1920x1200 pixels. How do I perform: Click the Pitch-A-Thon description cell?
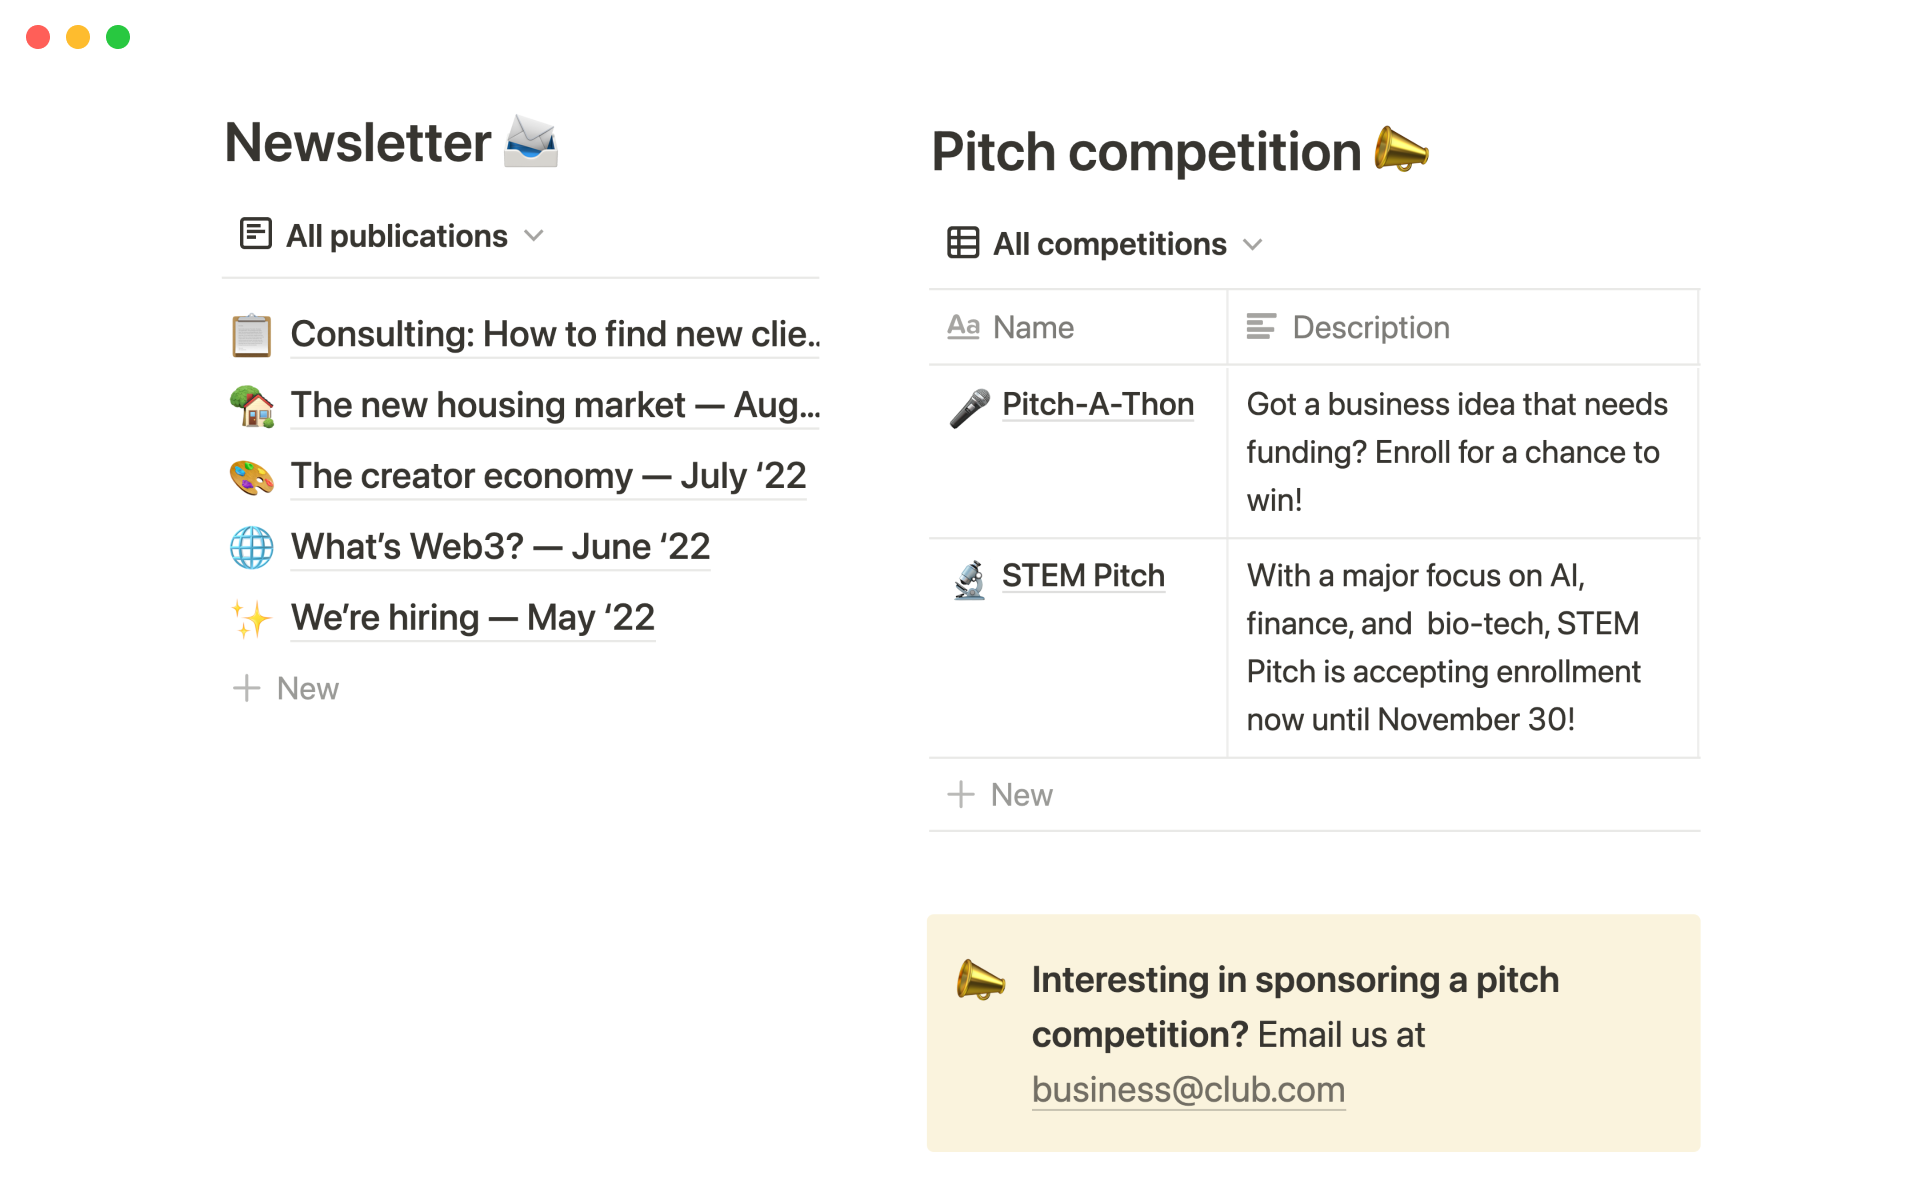pos(1460,452)
